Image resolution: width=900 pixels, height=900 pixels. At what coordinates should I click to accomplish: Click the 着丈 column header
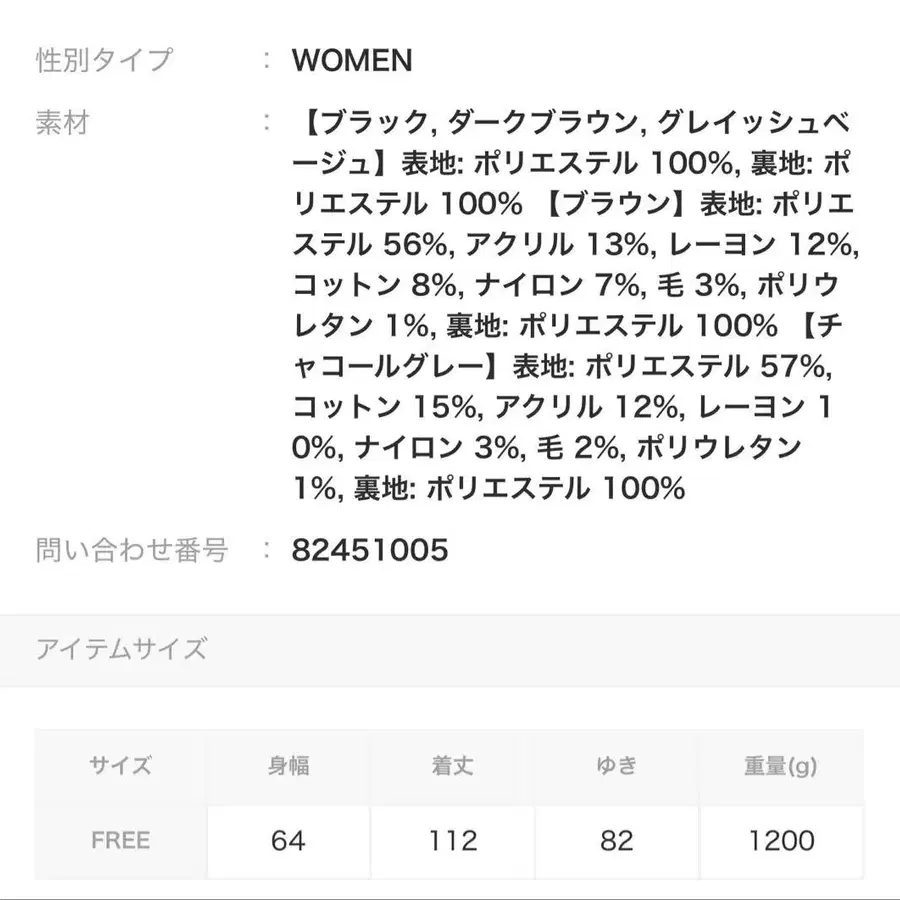pyautogui.click(x=452, y=767)
